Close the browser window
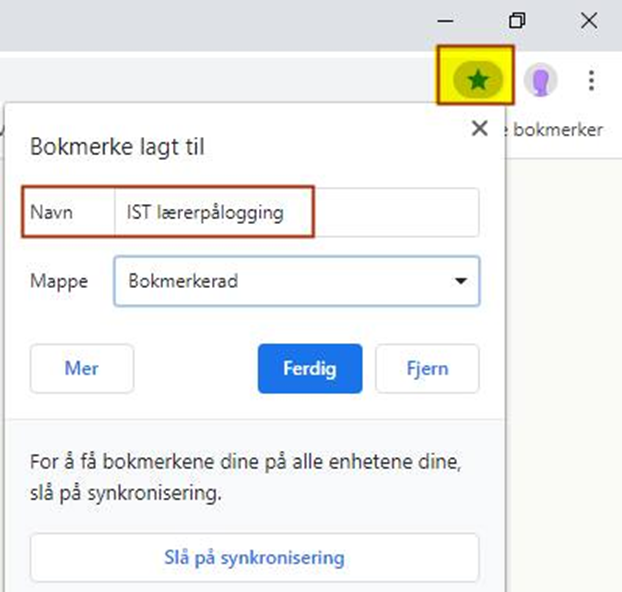622x592 pixels. tap(589, 21)
